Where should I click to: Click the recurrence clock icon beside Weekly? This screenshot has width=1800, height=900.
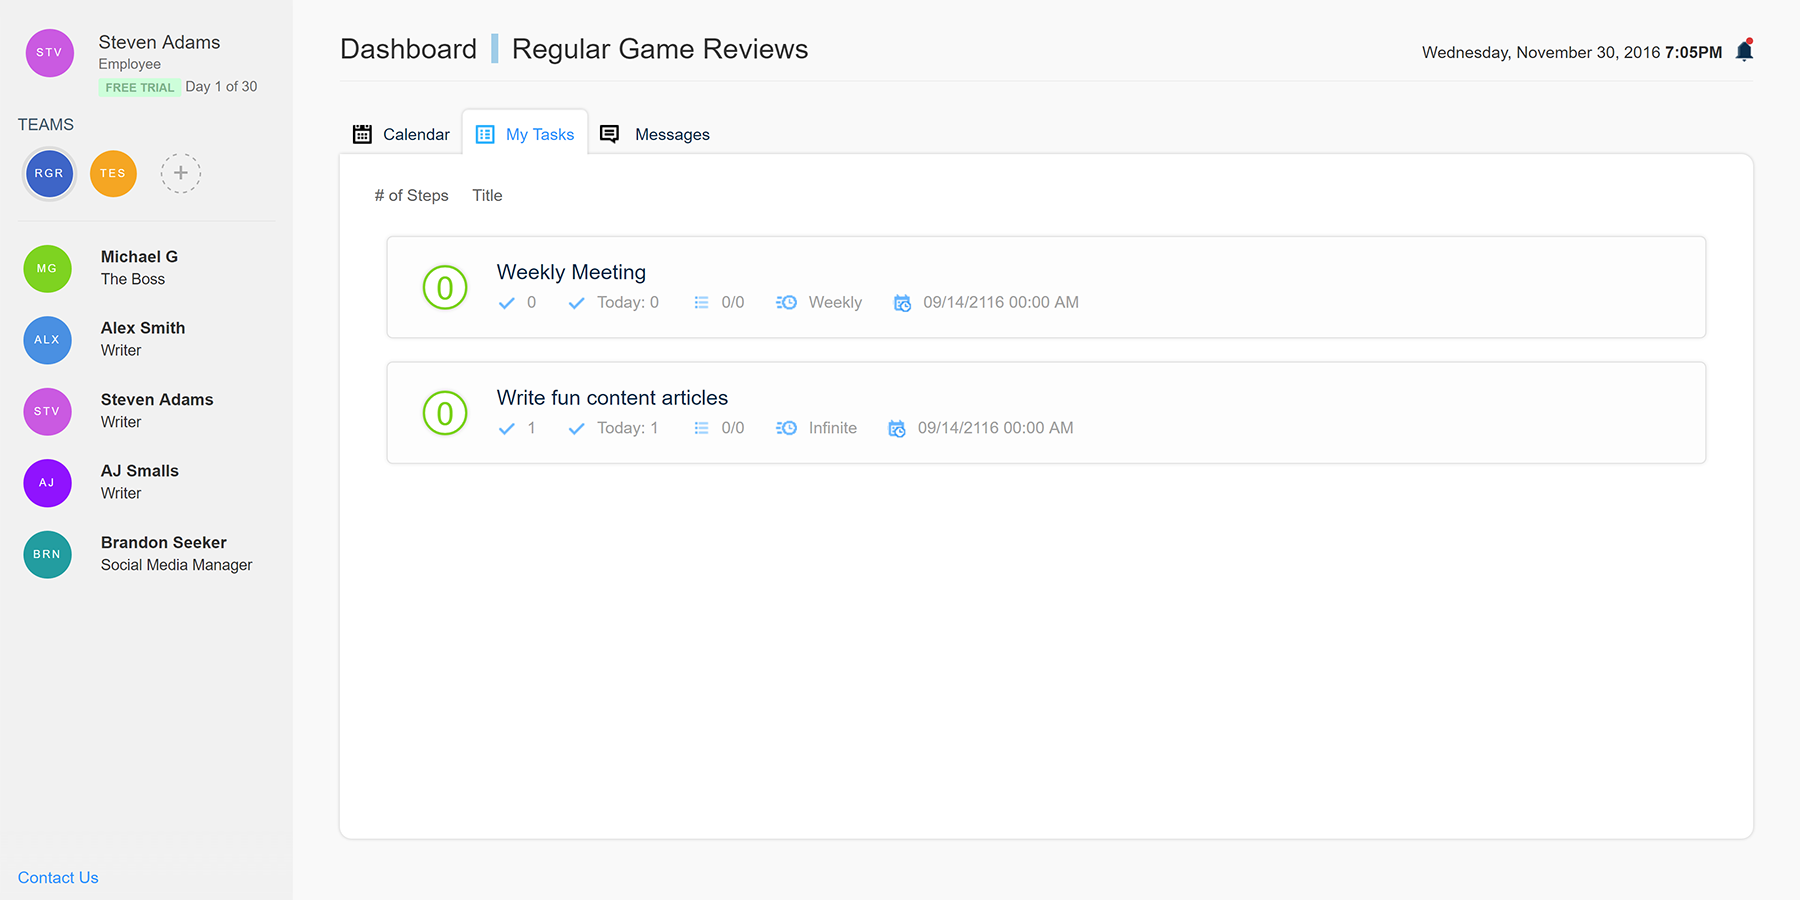pyautogui.click(x=786, y=302)
